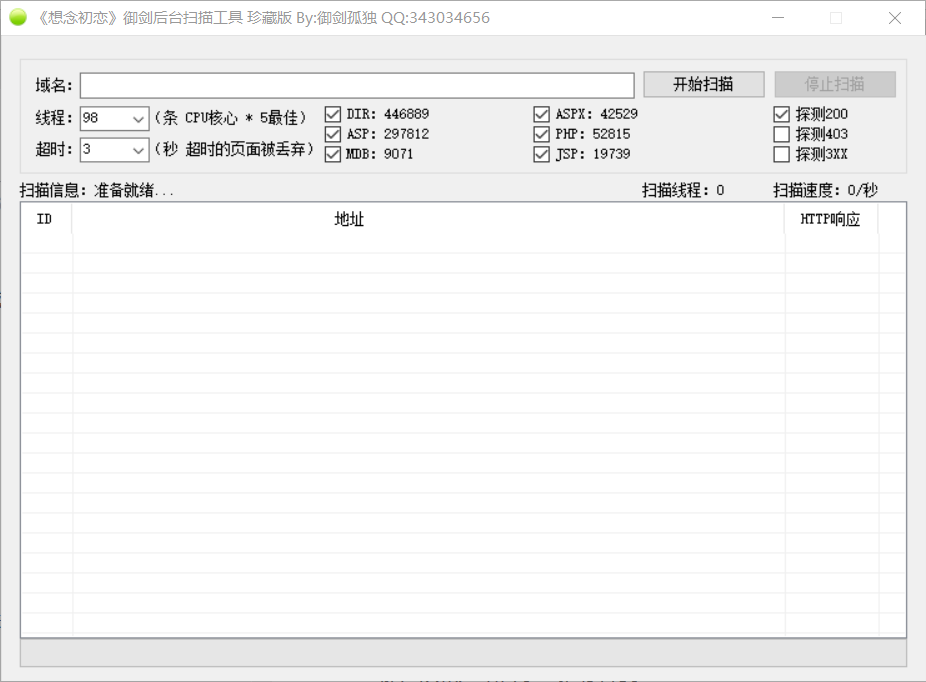Uncheck the ASP: 297812 dictionary checkbox

click(331, 133)
